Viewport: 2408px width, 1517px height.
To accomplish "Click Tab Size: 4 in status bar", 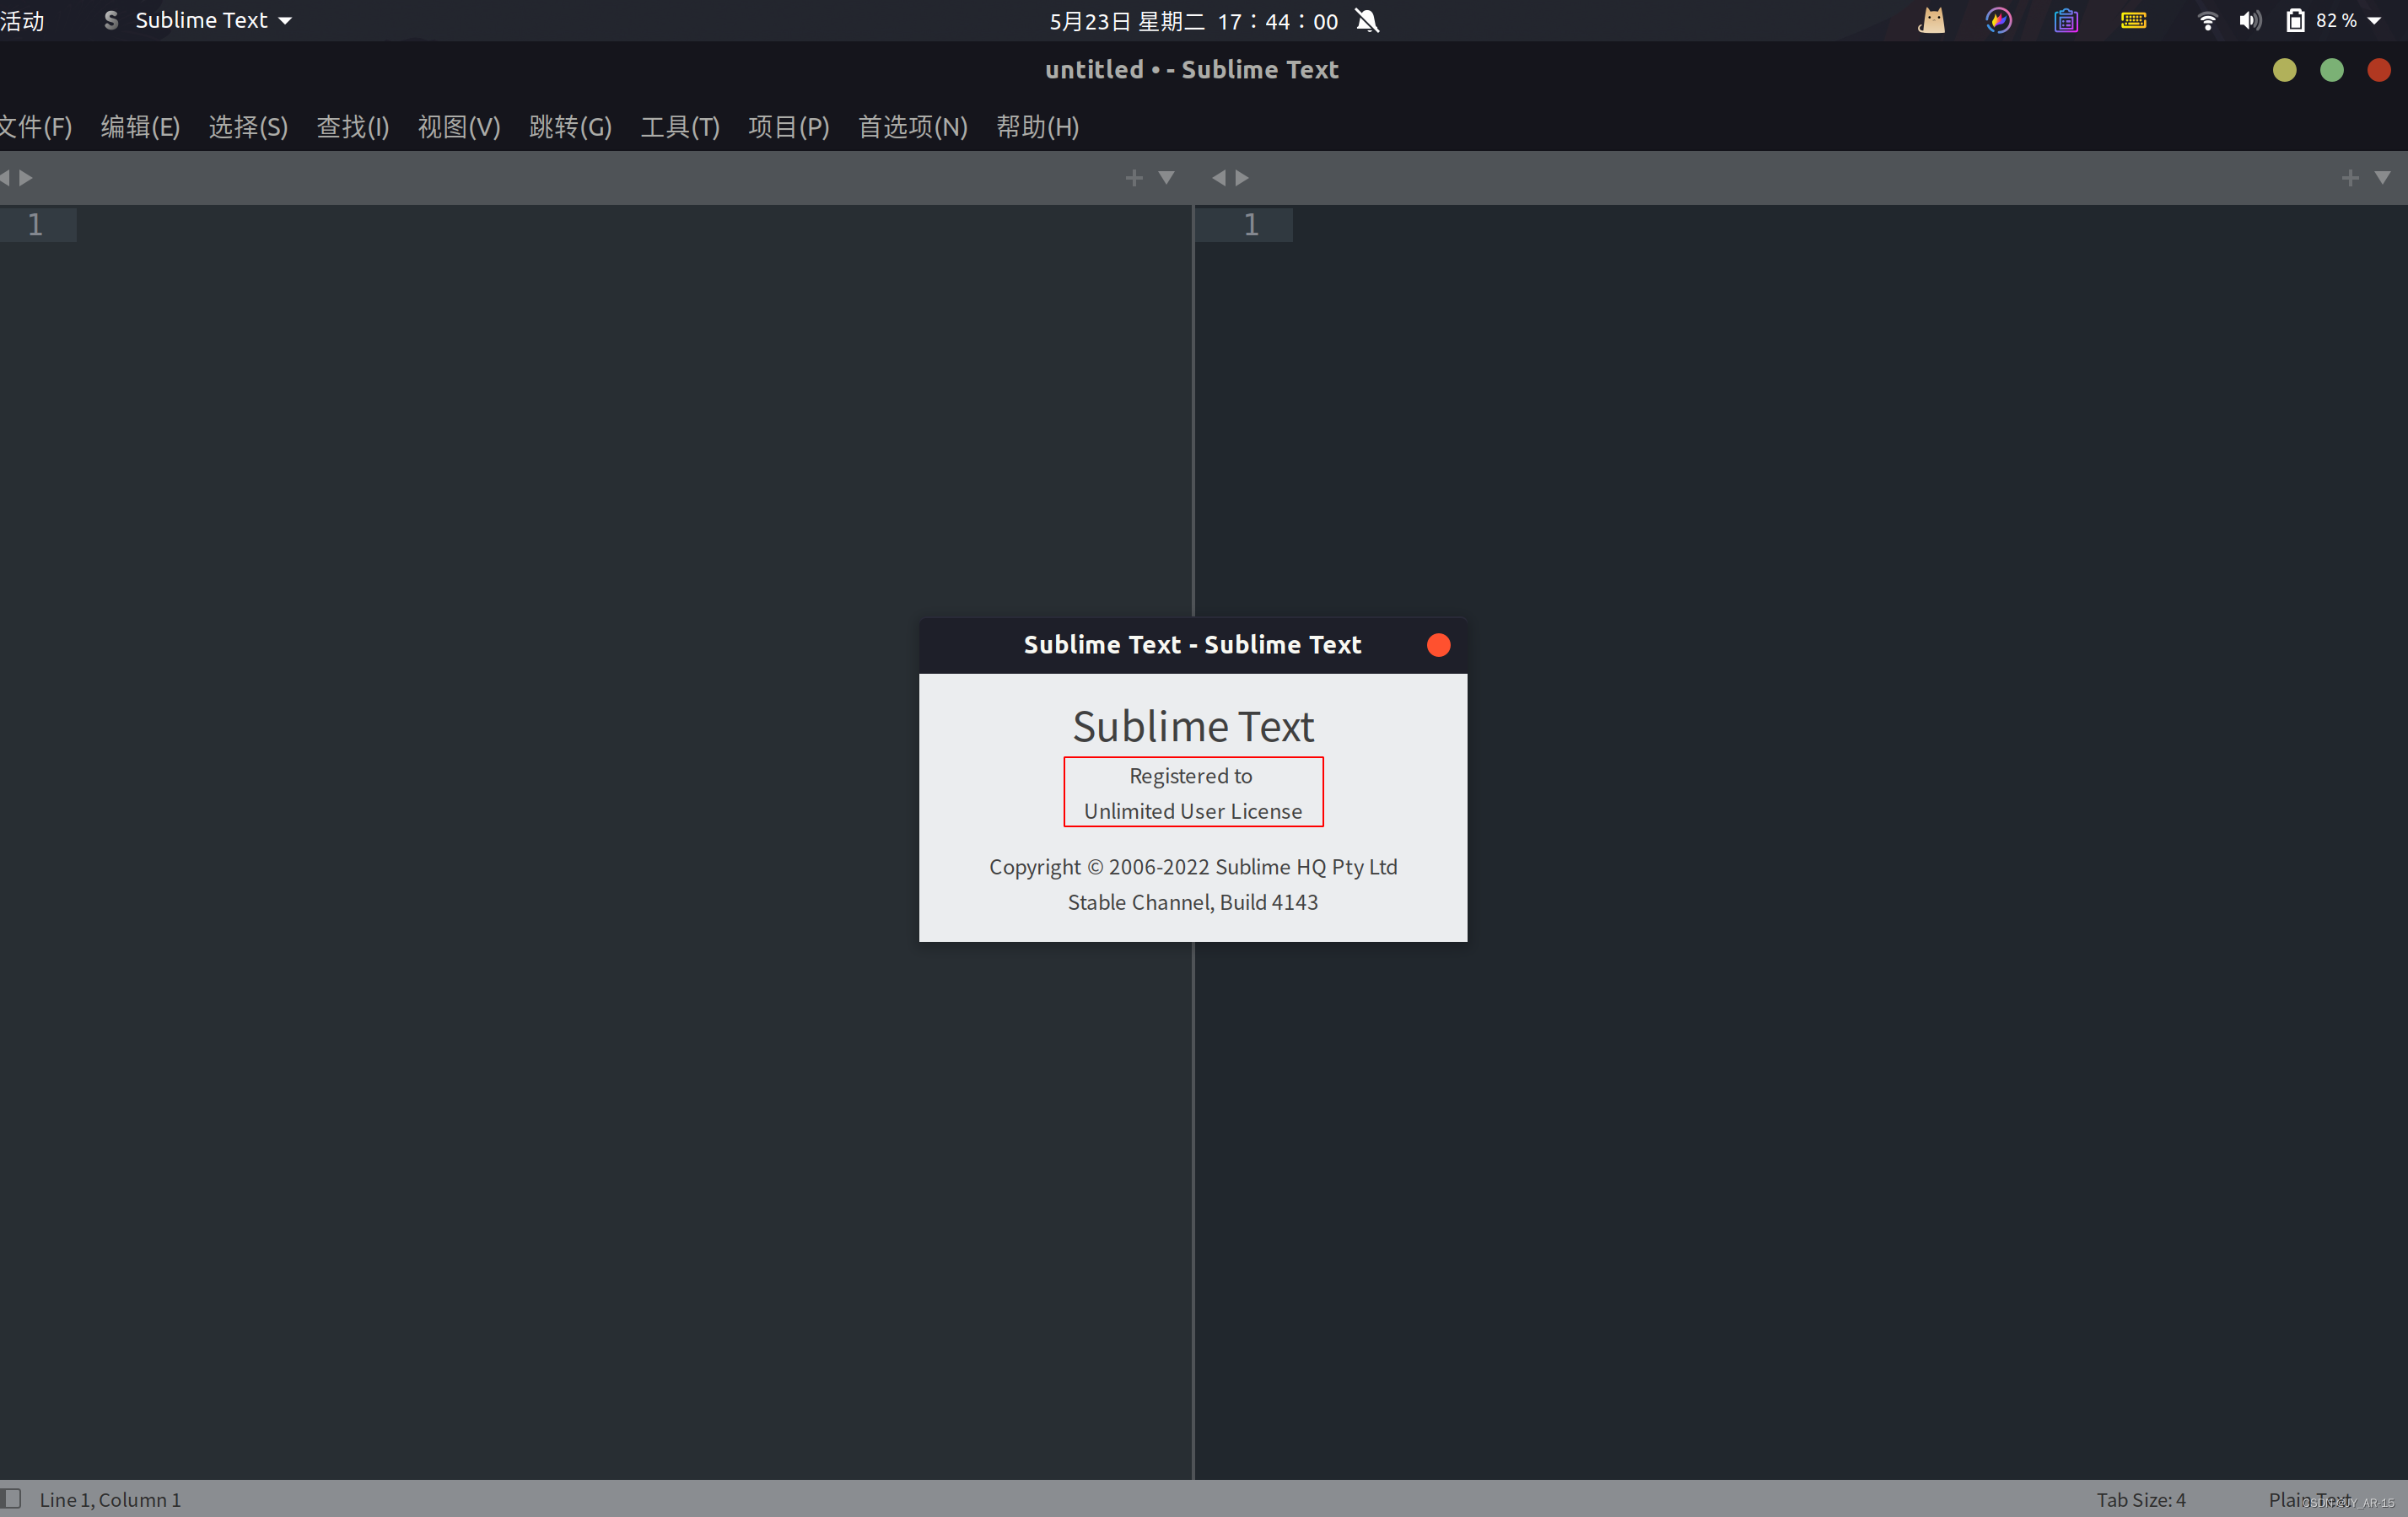I will point(2140,1499).
